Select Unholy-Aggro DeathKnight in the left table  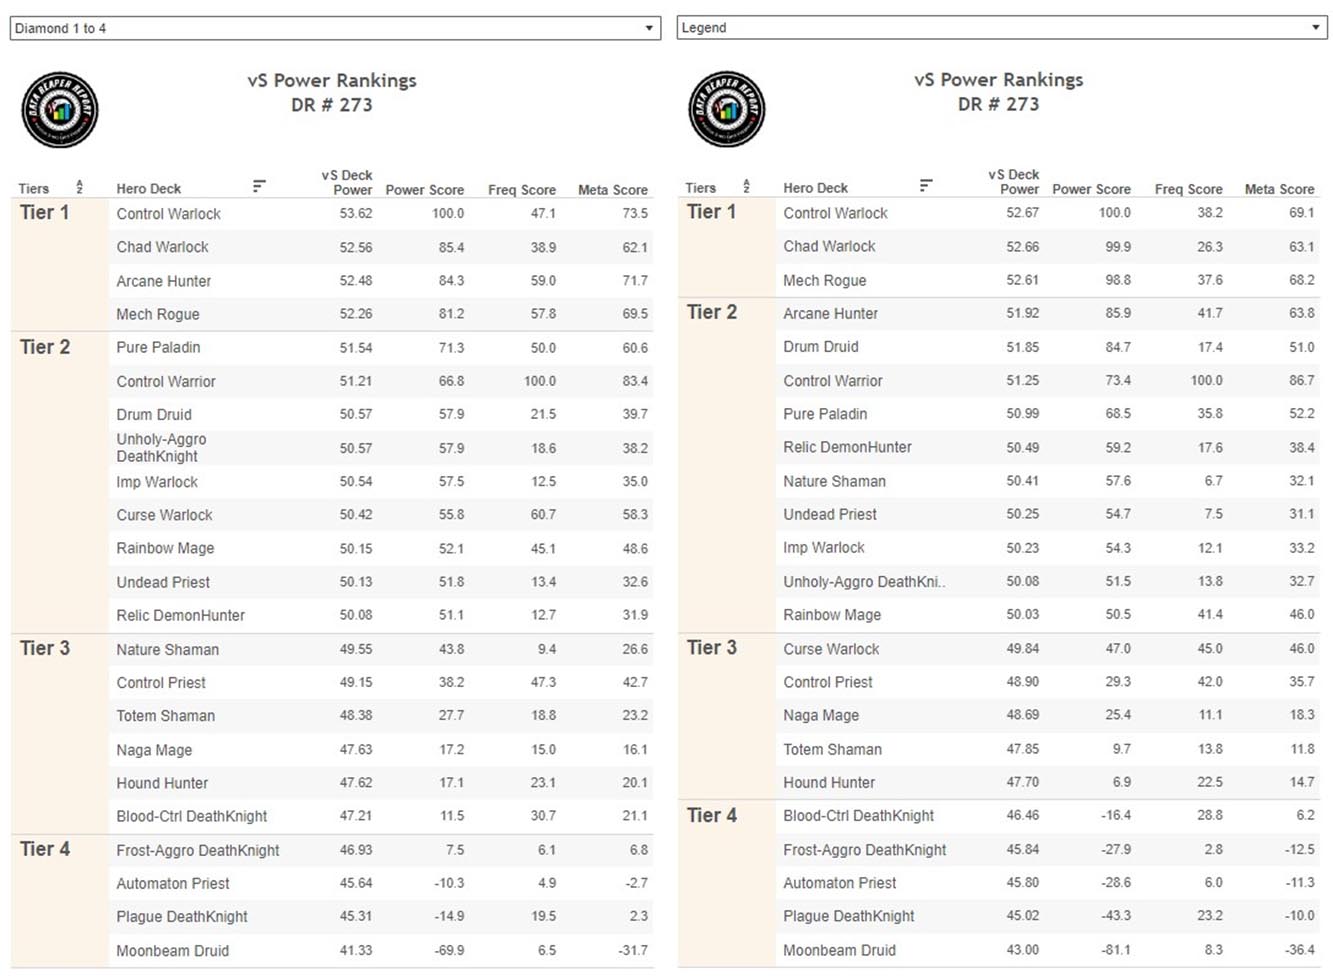(x=161, y=447)
